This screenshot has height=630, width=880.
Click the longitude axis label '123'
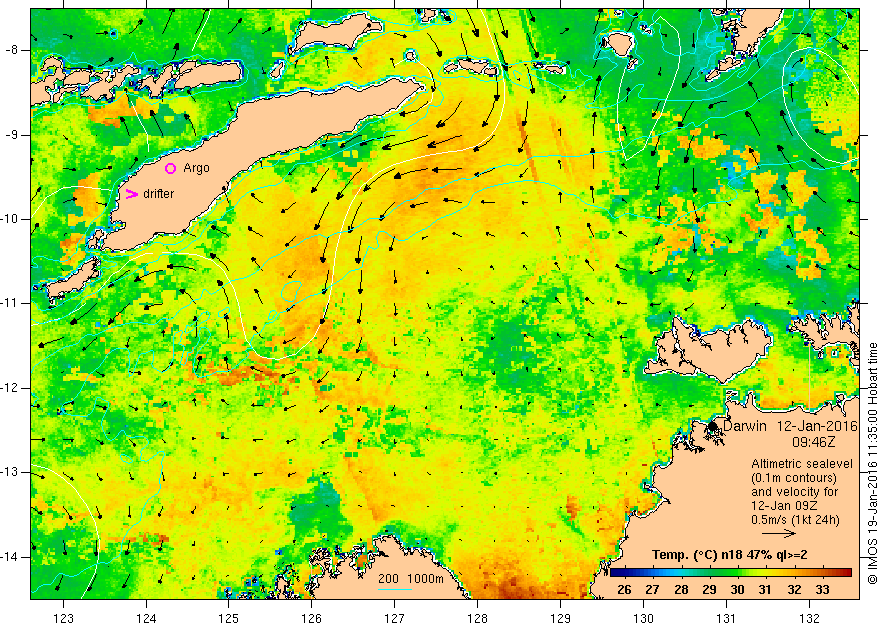tap(63, 619)
